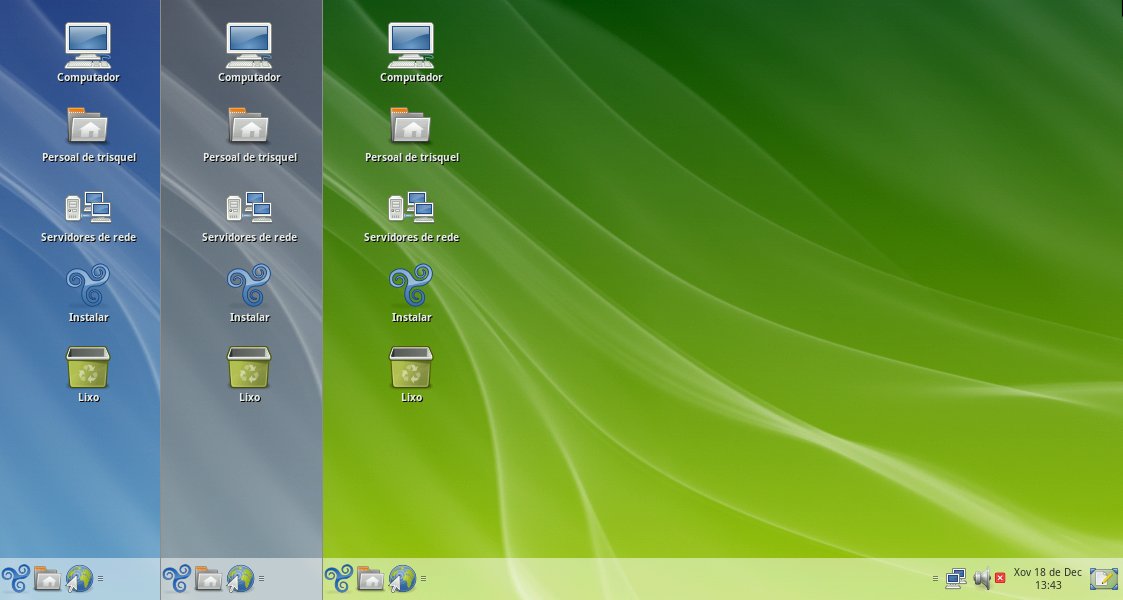The width and height of the screenshot is (1123, 600).
Task: Open the calendar from Xov 18 de Dec clock
Action: point(1048,579)
